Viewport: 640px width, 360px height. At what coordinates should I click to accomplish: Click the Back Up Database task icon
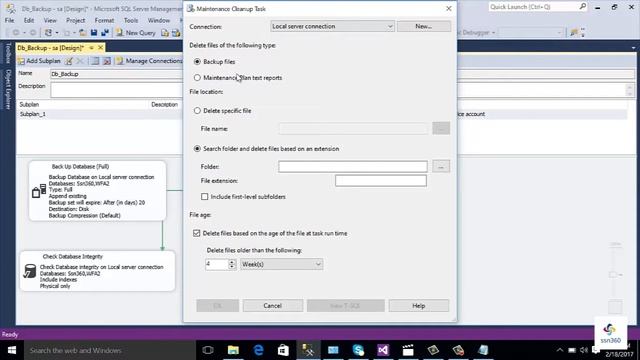click(x=39, y=191)
